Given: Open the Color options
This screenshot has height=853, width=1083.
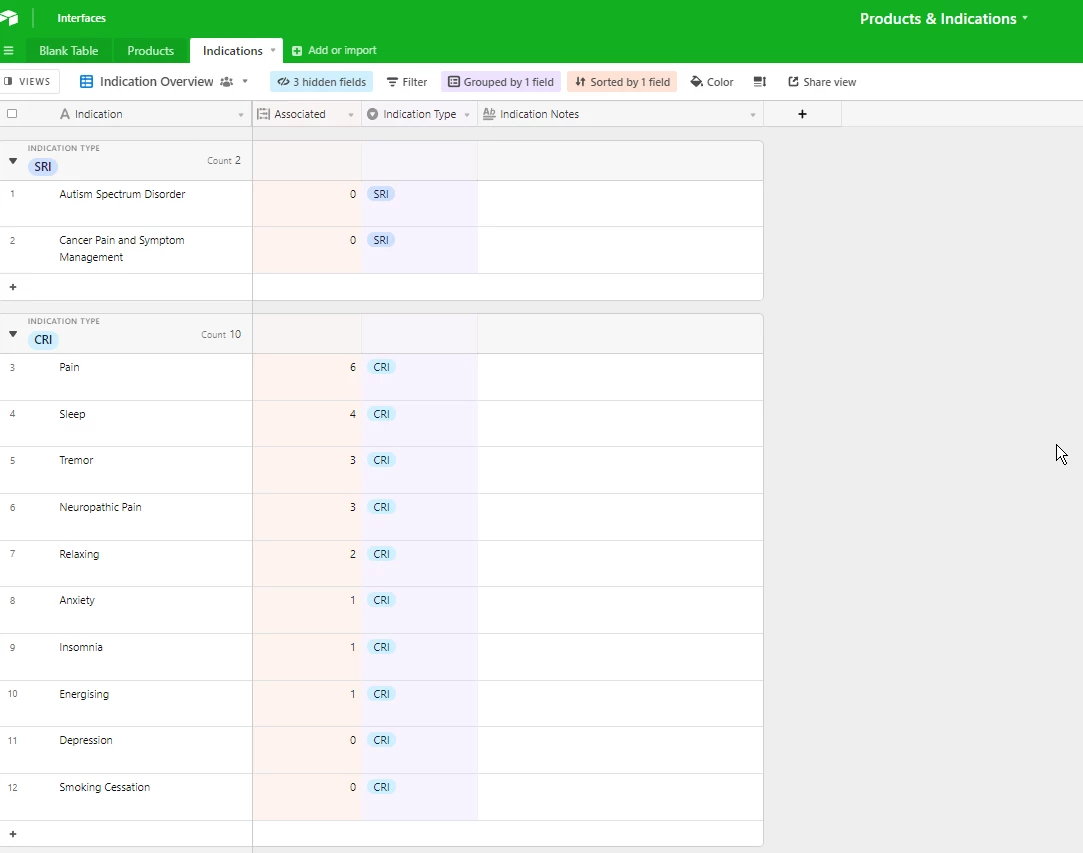Looking at the screenshot, I should click(712, 82).
